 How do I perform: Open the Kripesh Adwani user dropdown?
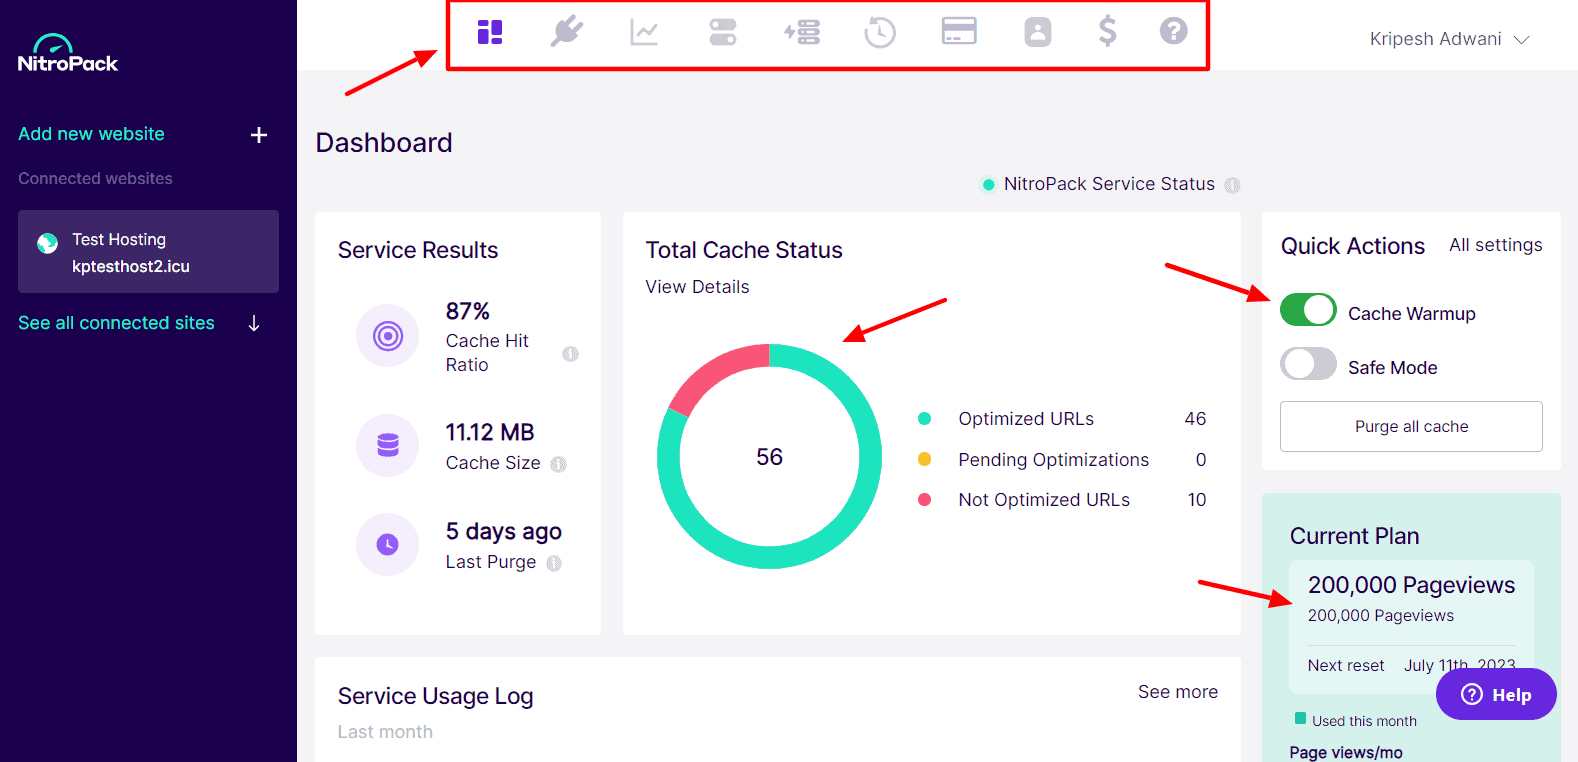pyautogui.click(x=1448, y=39)
